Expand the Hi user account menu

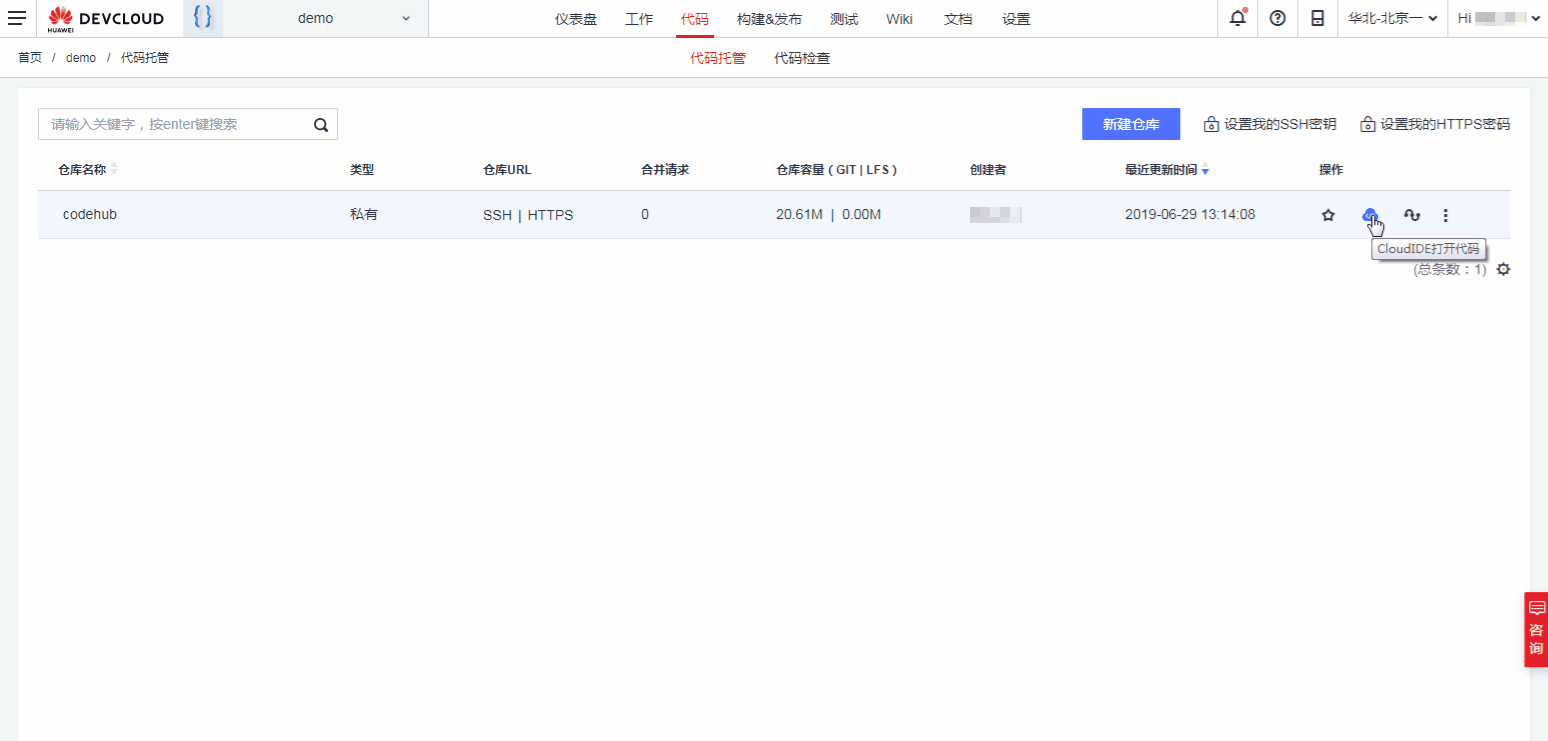pyautogui.click(x=1498, y=18)
